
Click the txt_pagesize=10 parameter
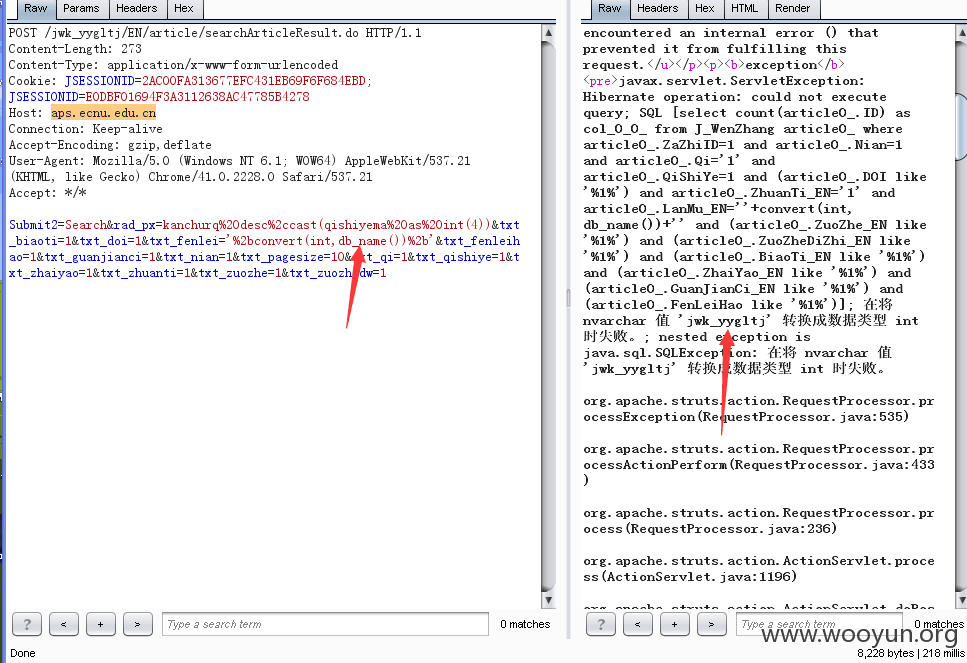coord(292,257)
